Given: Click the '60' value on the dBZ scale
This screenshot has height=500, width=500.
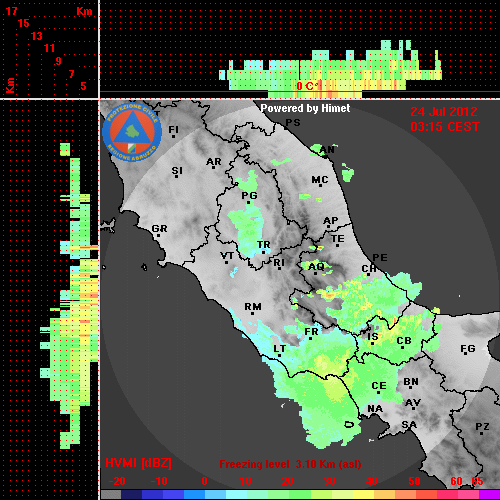Looking at the screenshot, I should (456, 481).
